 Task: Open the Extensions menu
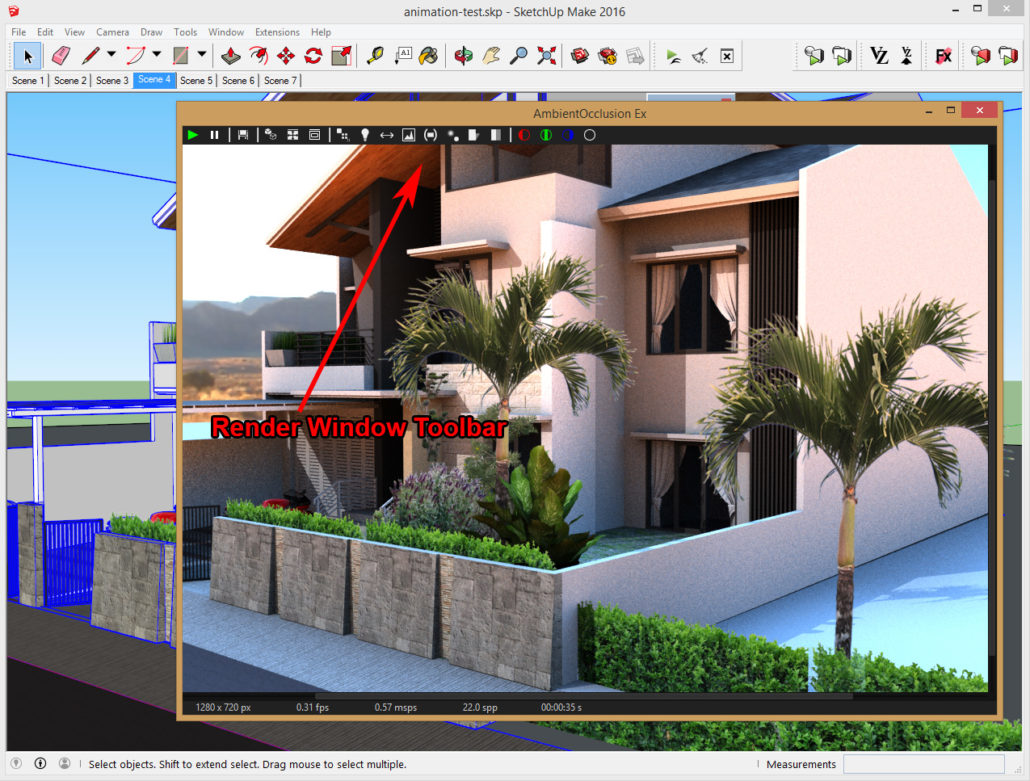[277, 32]
